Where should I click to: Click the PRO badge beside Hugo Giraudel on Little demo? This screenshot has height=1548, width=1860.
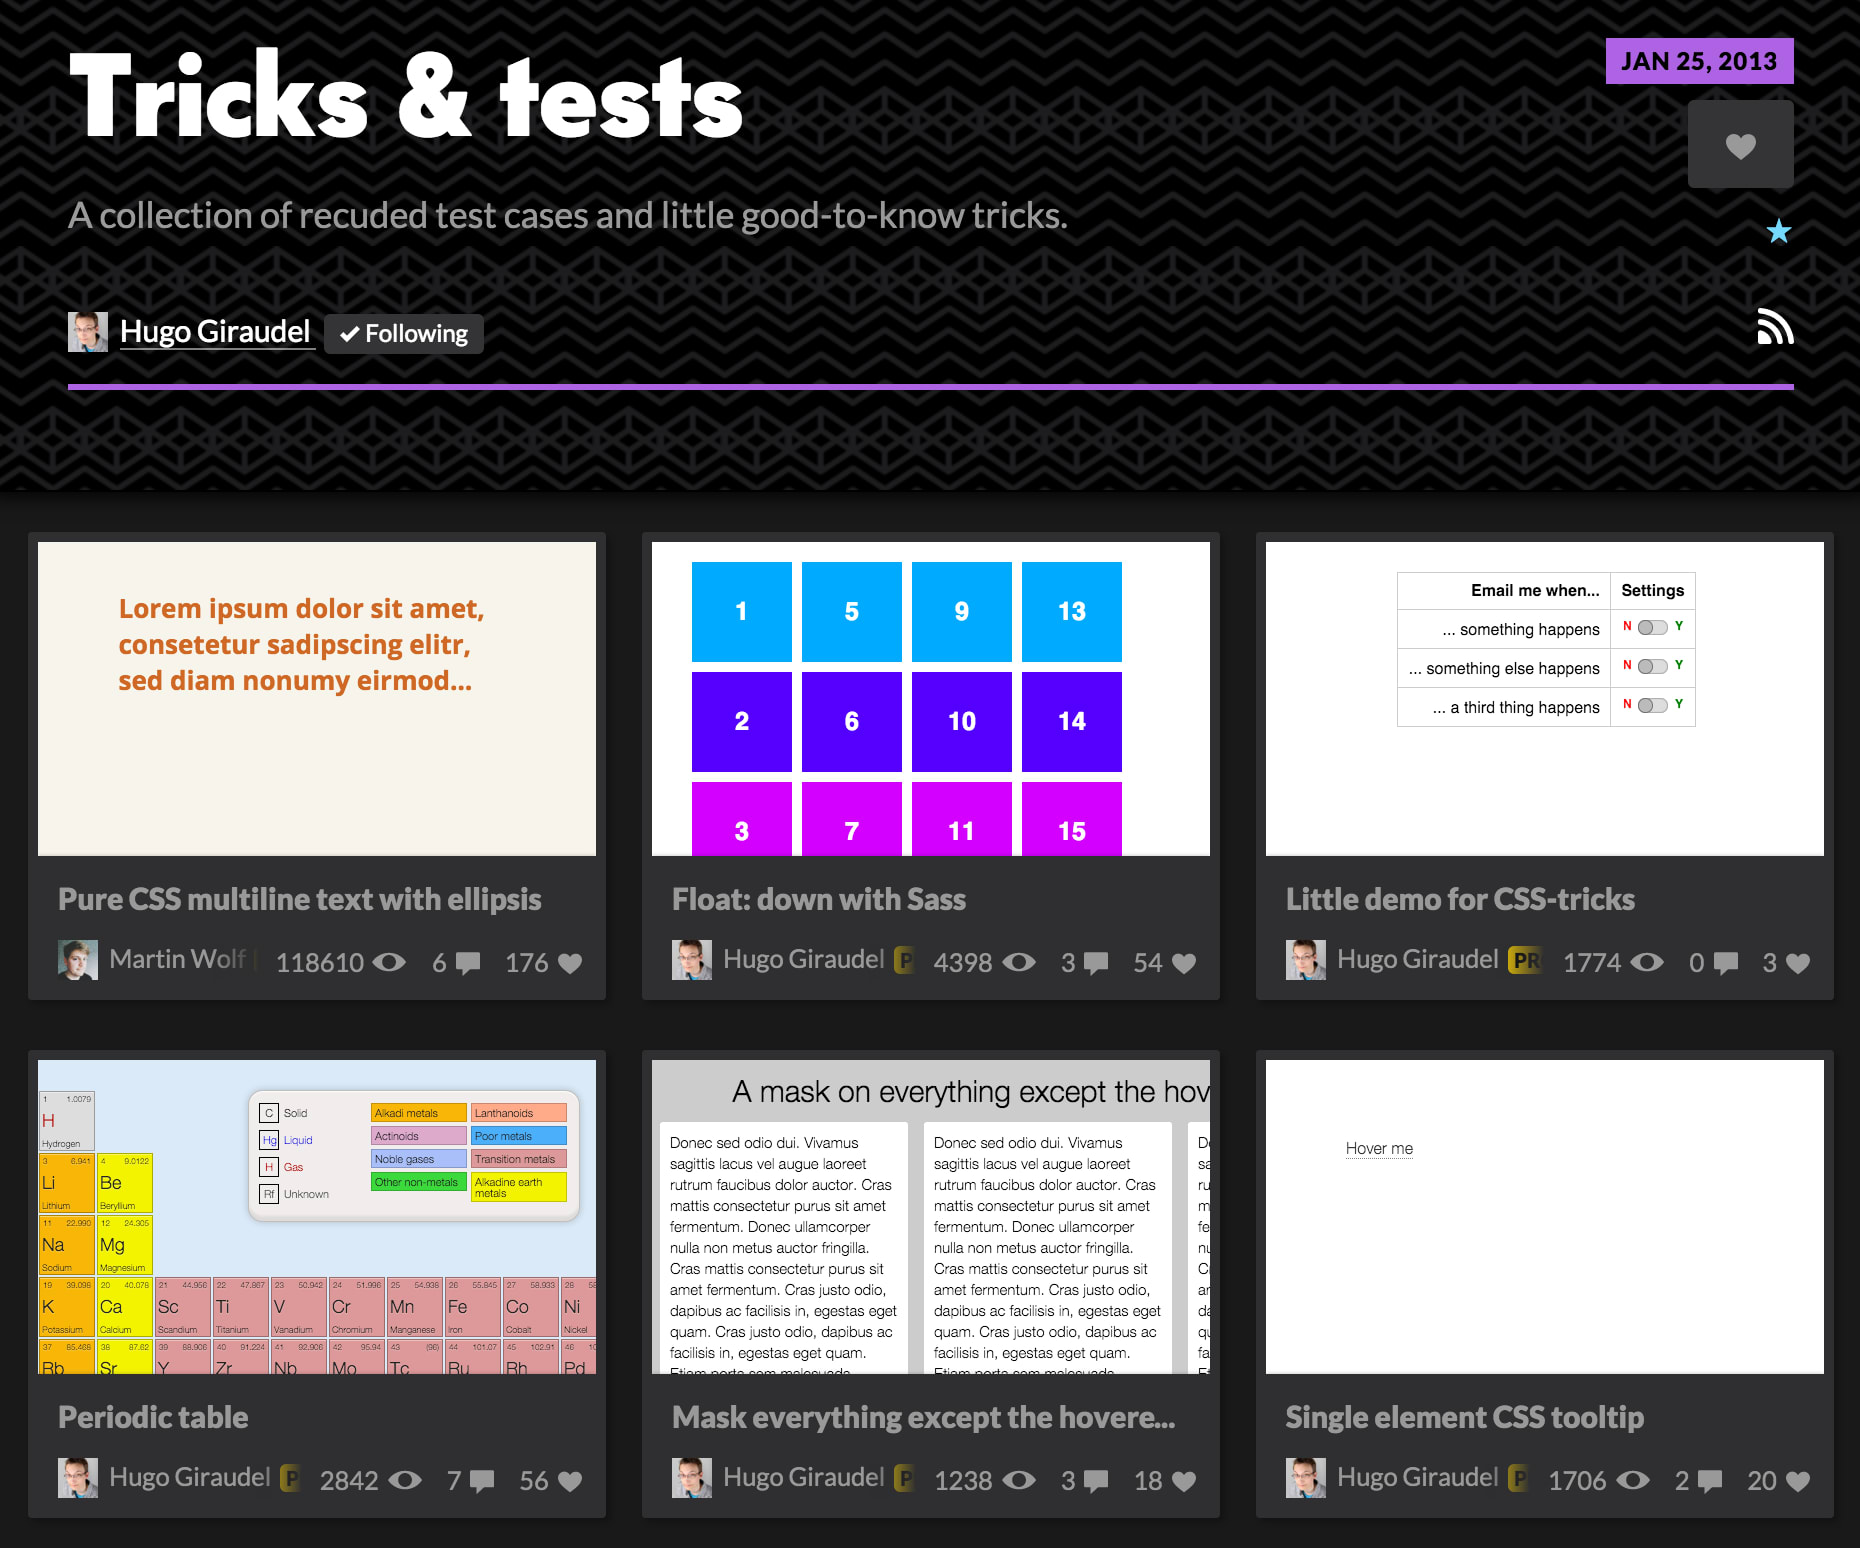point(1526,959)
